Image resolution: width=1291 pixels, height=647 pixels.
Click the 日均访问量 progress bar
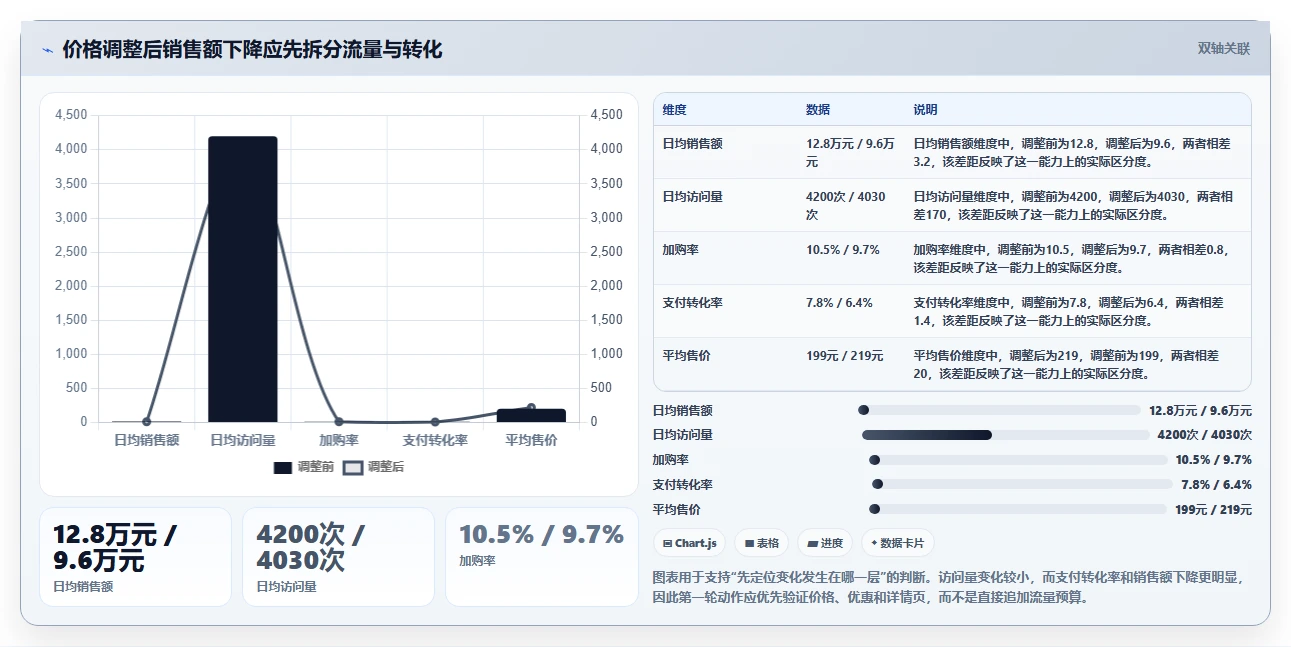[1006, 435]
